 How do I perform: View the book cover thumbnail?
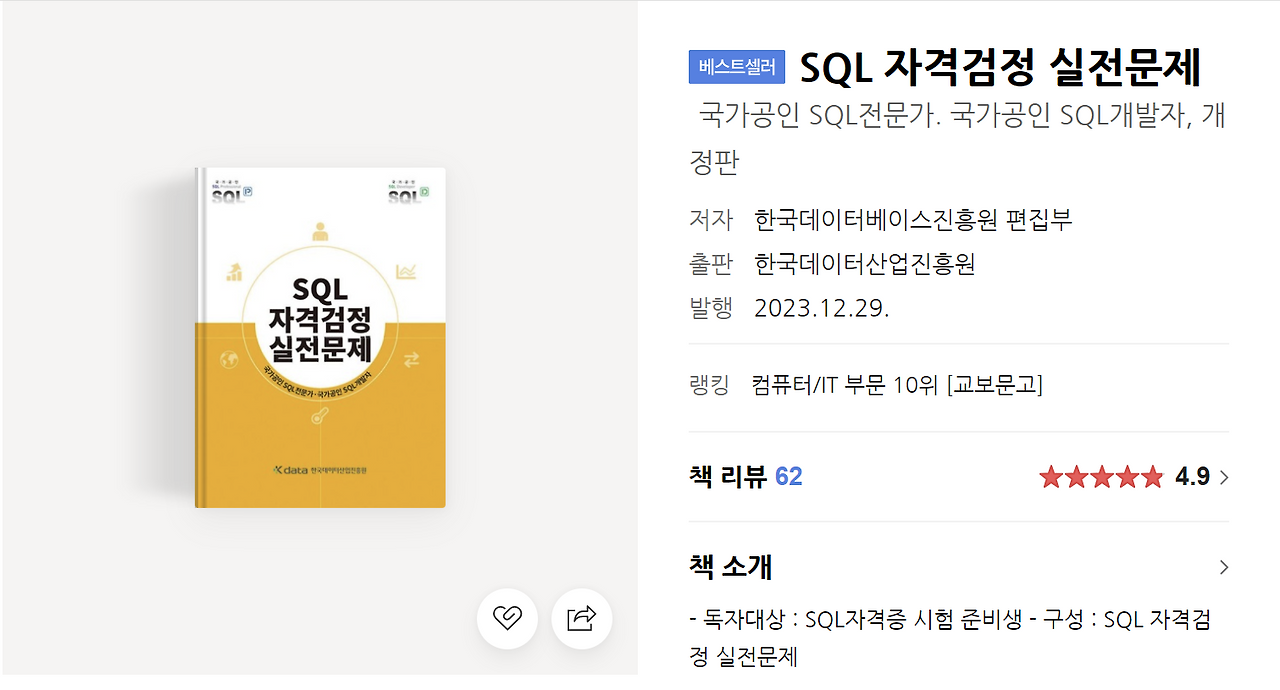tap(318, 333)
